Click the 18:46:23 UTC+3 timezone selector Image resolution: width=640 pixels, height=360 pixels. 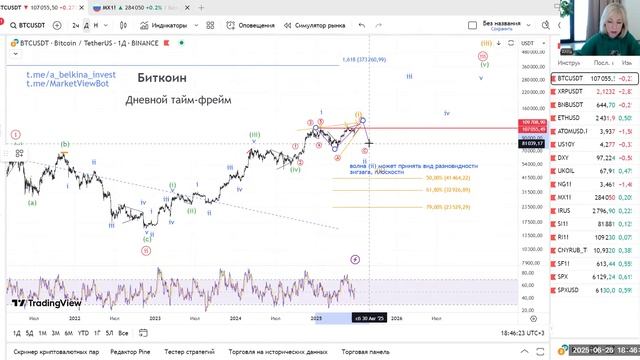pos(522,333)
